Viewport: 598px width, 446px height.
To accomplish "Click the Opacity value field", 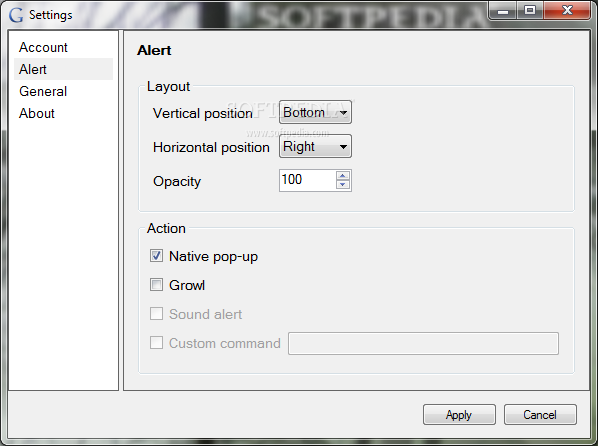I will coord(307,180).
